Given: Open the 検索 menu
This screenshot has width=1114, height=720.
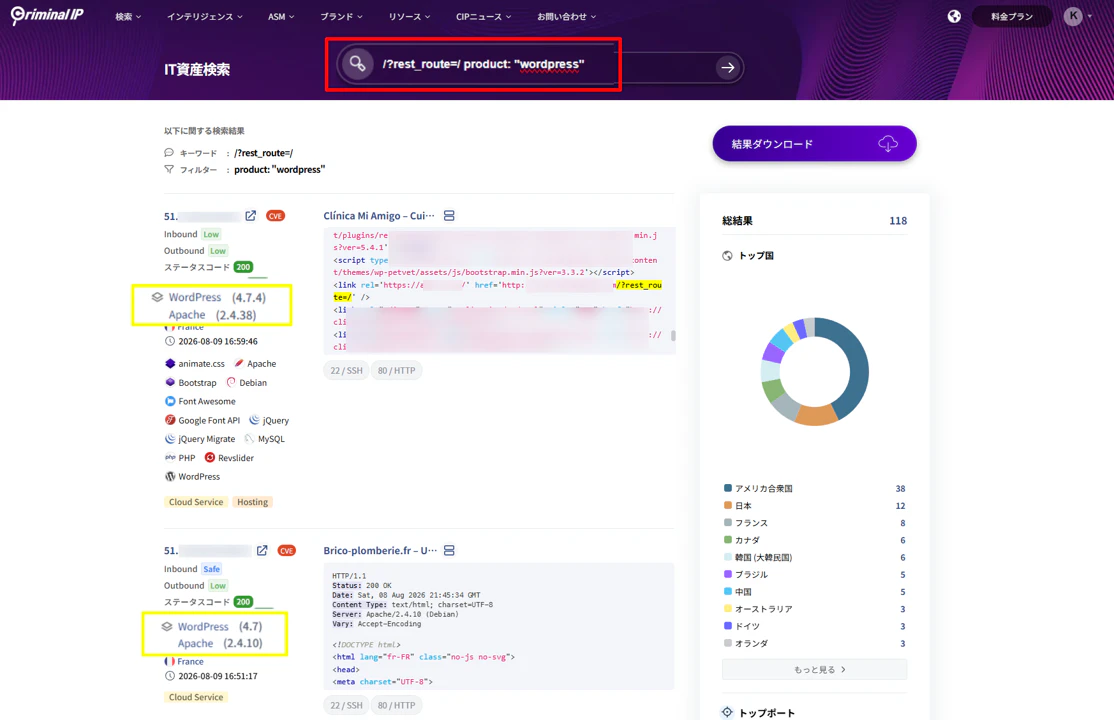Looking at the screenshot, I should pyautogui.click(x=128, y=16).
